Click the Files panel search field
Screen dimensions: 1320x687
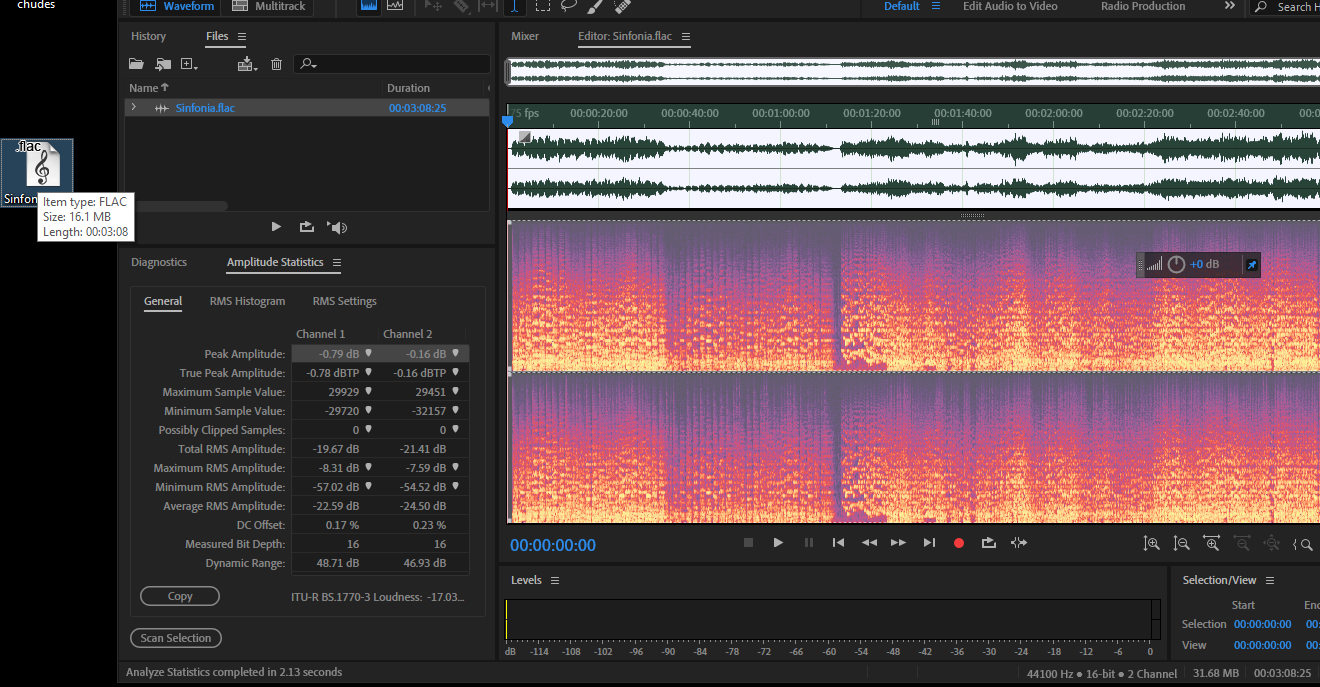coord(400,64)
